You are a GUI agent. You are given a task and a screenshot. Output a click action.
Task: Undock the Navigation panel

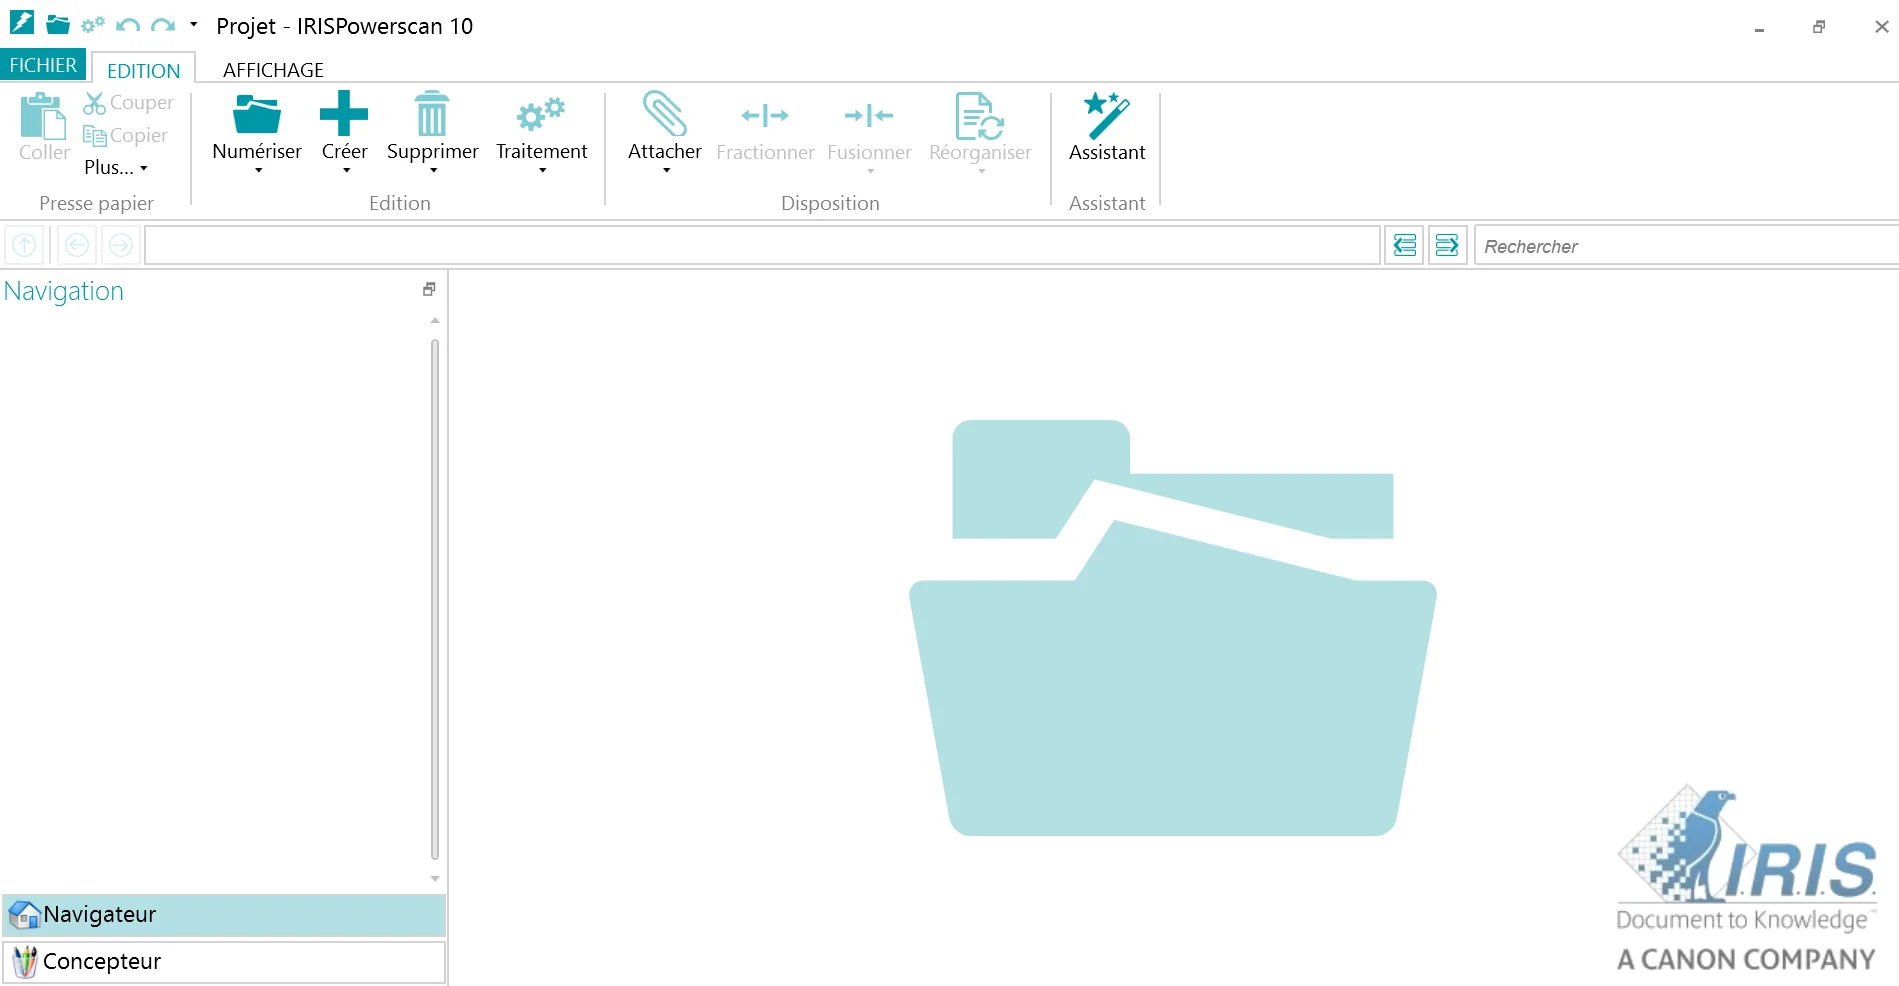[x=429, y=289]
